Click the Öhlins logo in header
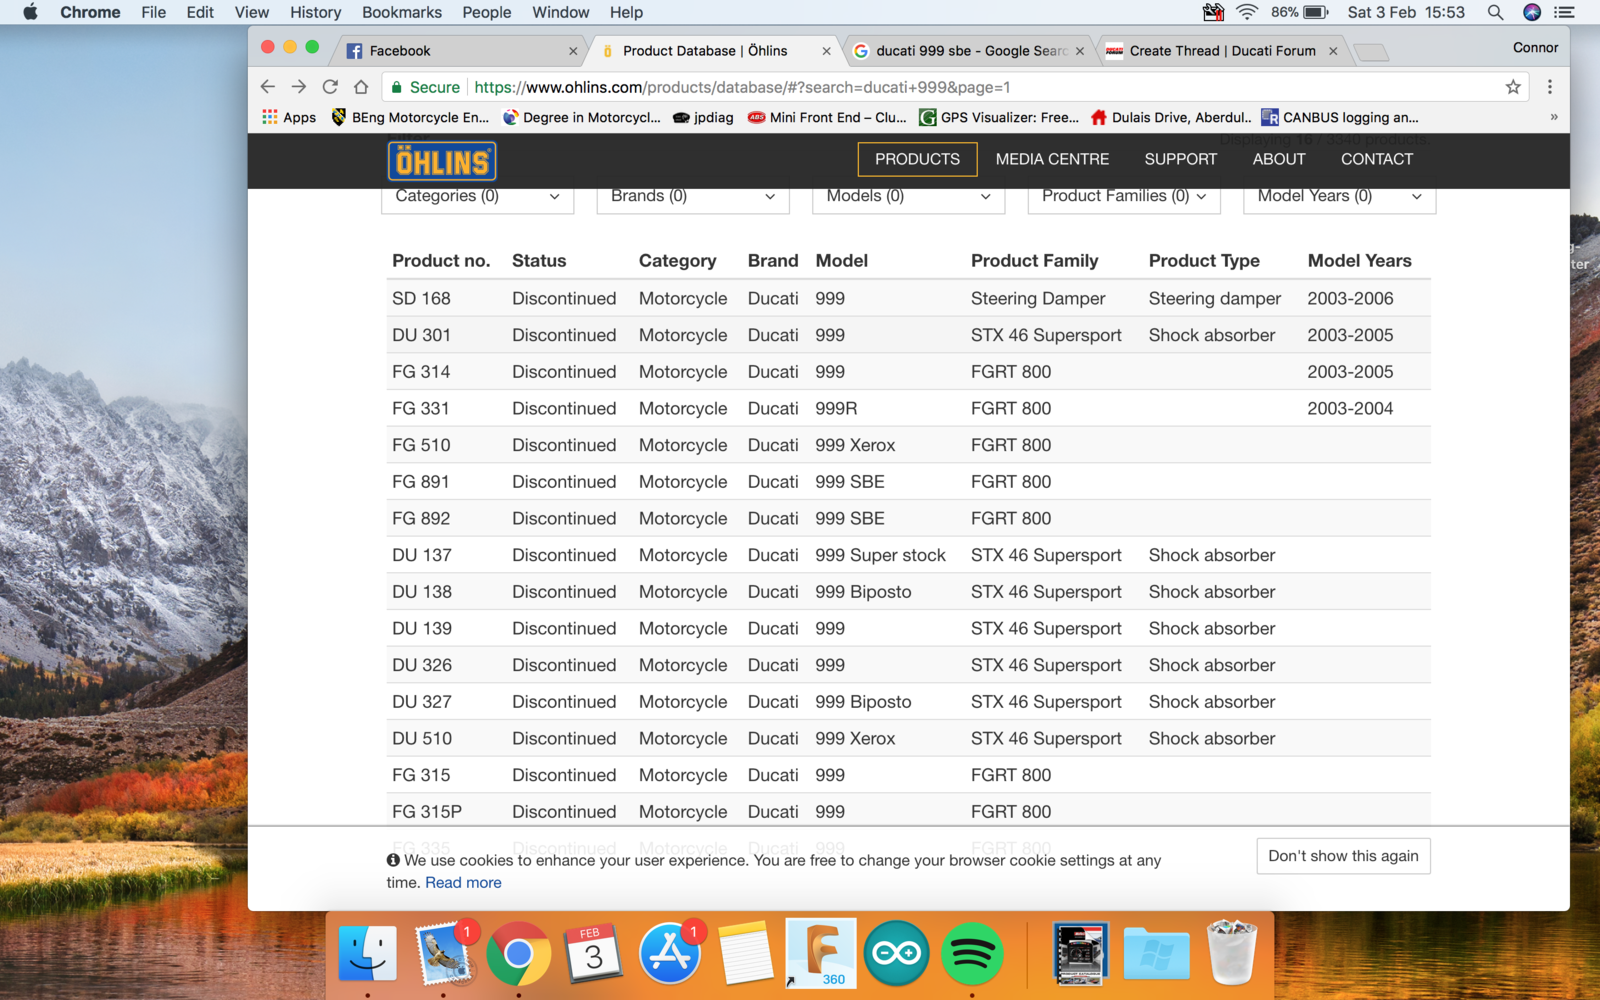This screenshot has height=1000, width=1600. click(x=442, y=161)
